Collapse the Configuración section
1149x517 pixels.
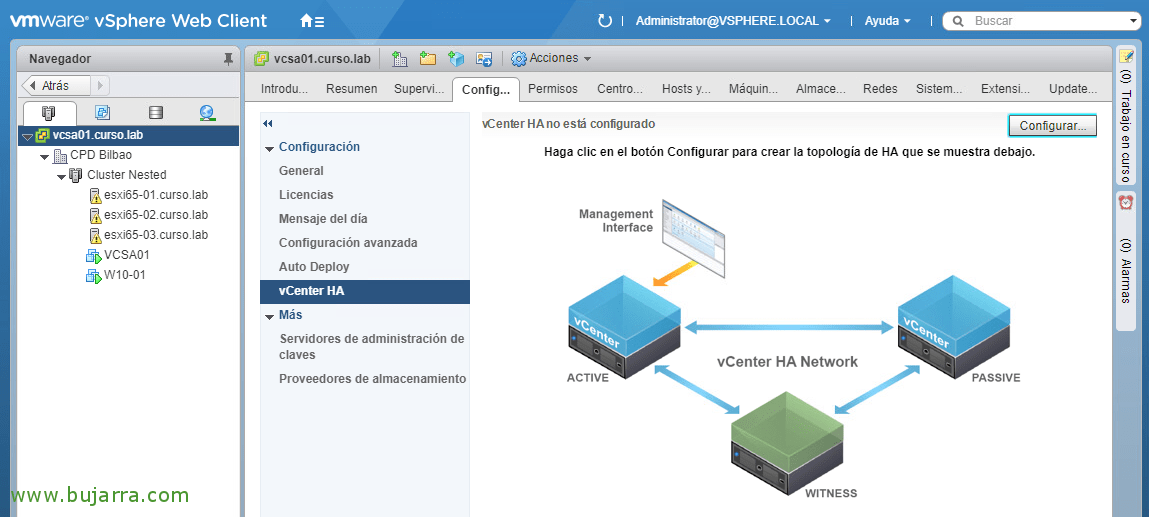tap(270, 148)
